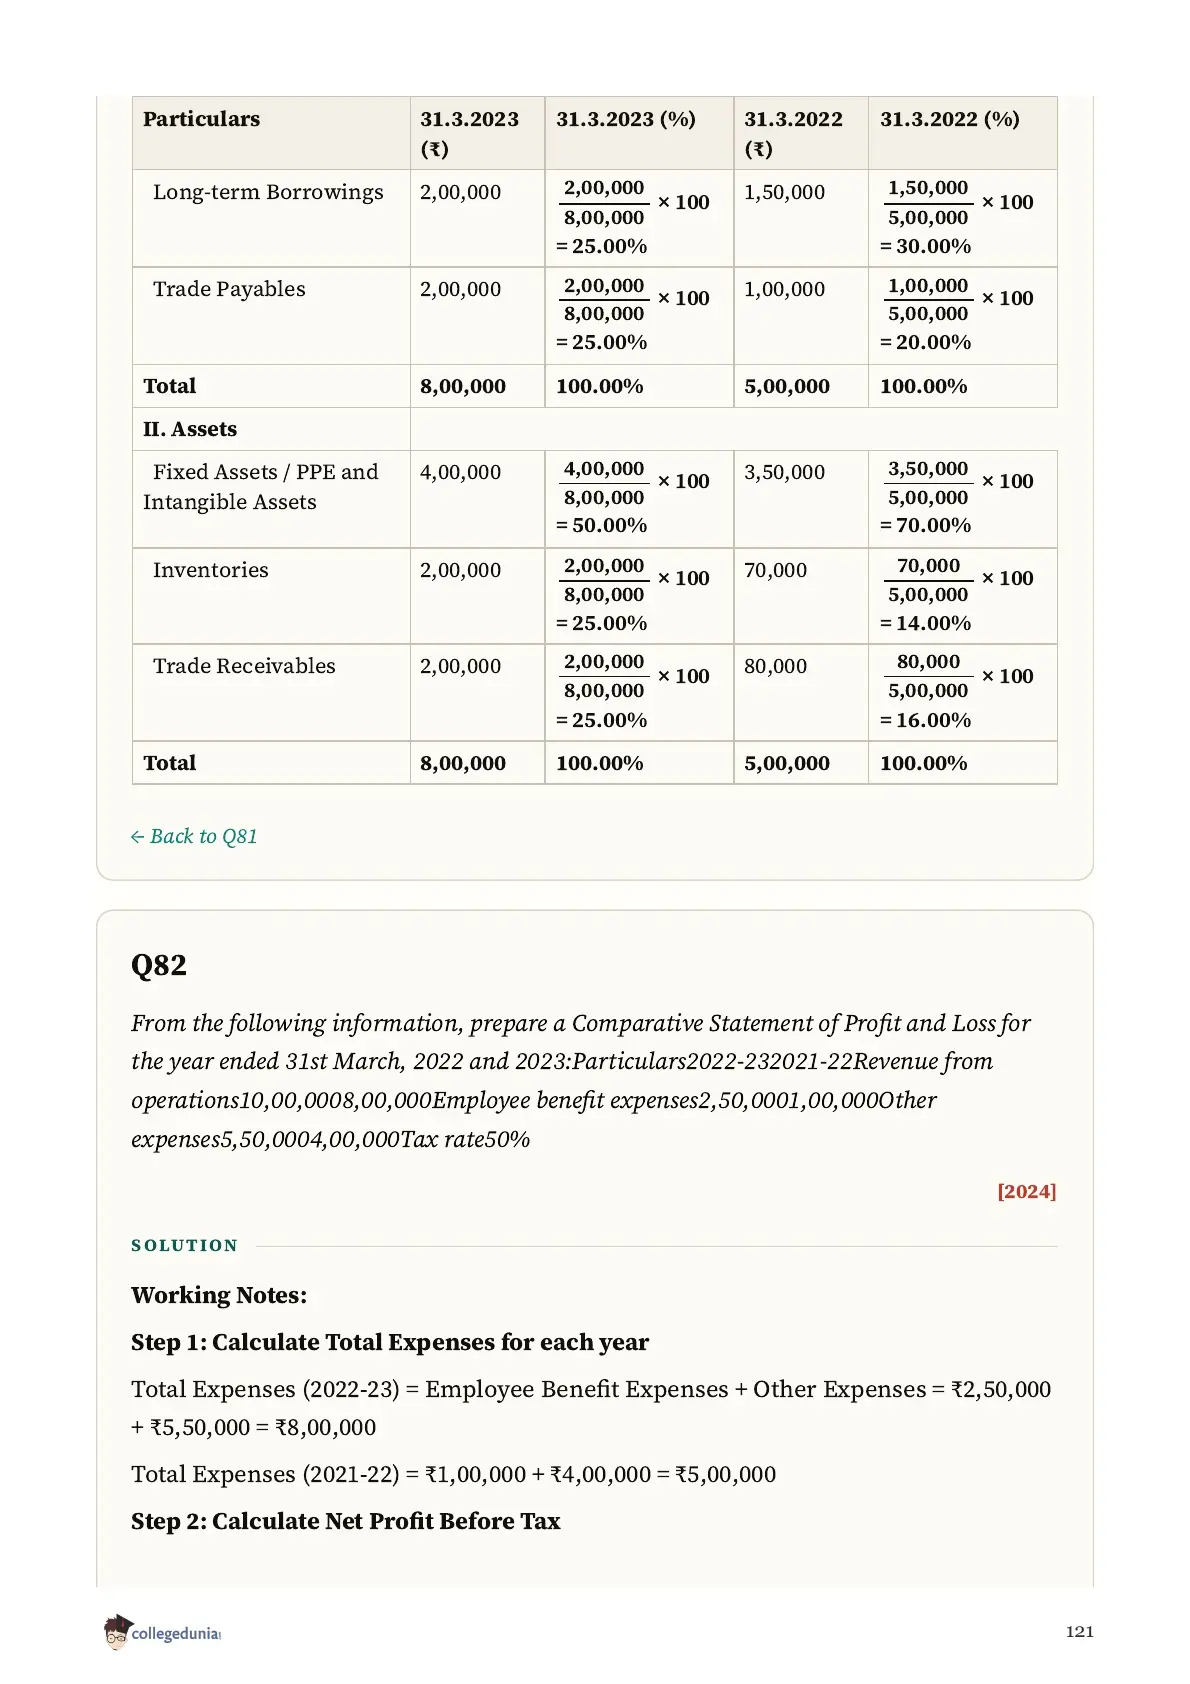
Task: Click the Working Notes heading
Action: (219, 1295)
